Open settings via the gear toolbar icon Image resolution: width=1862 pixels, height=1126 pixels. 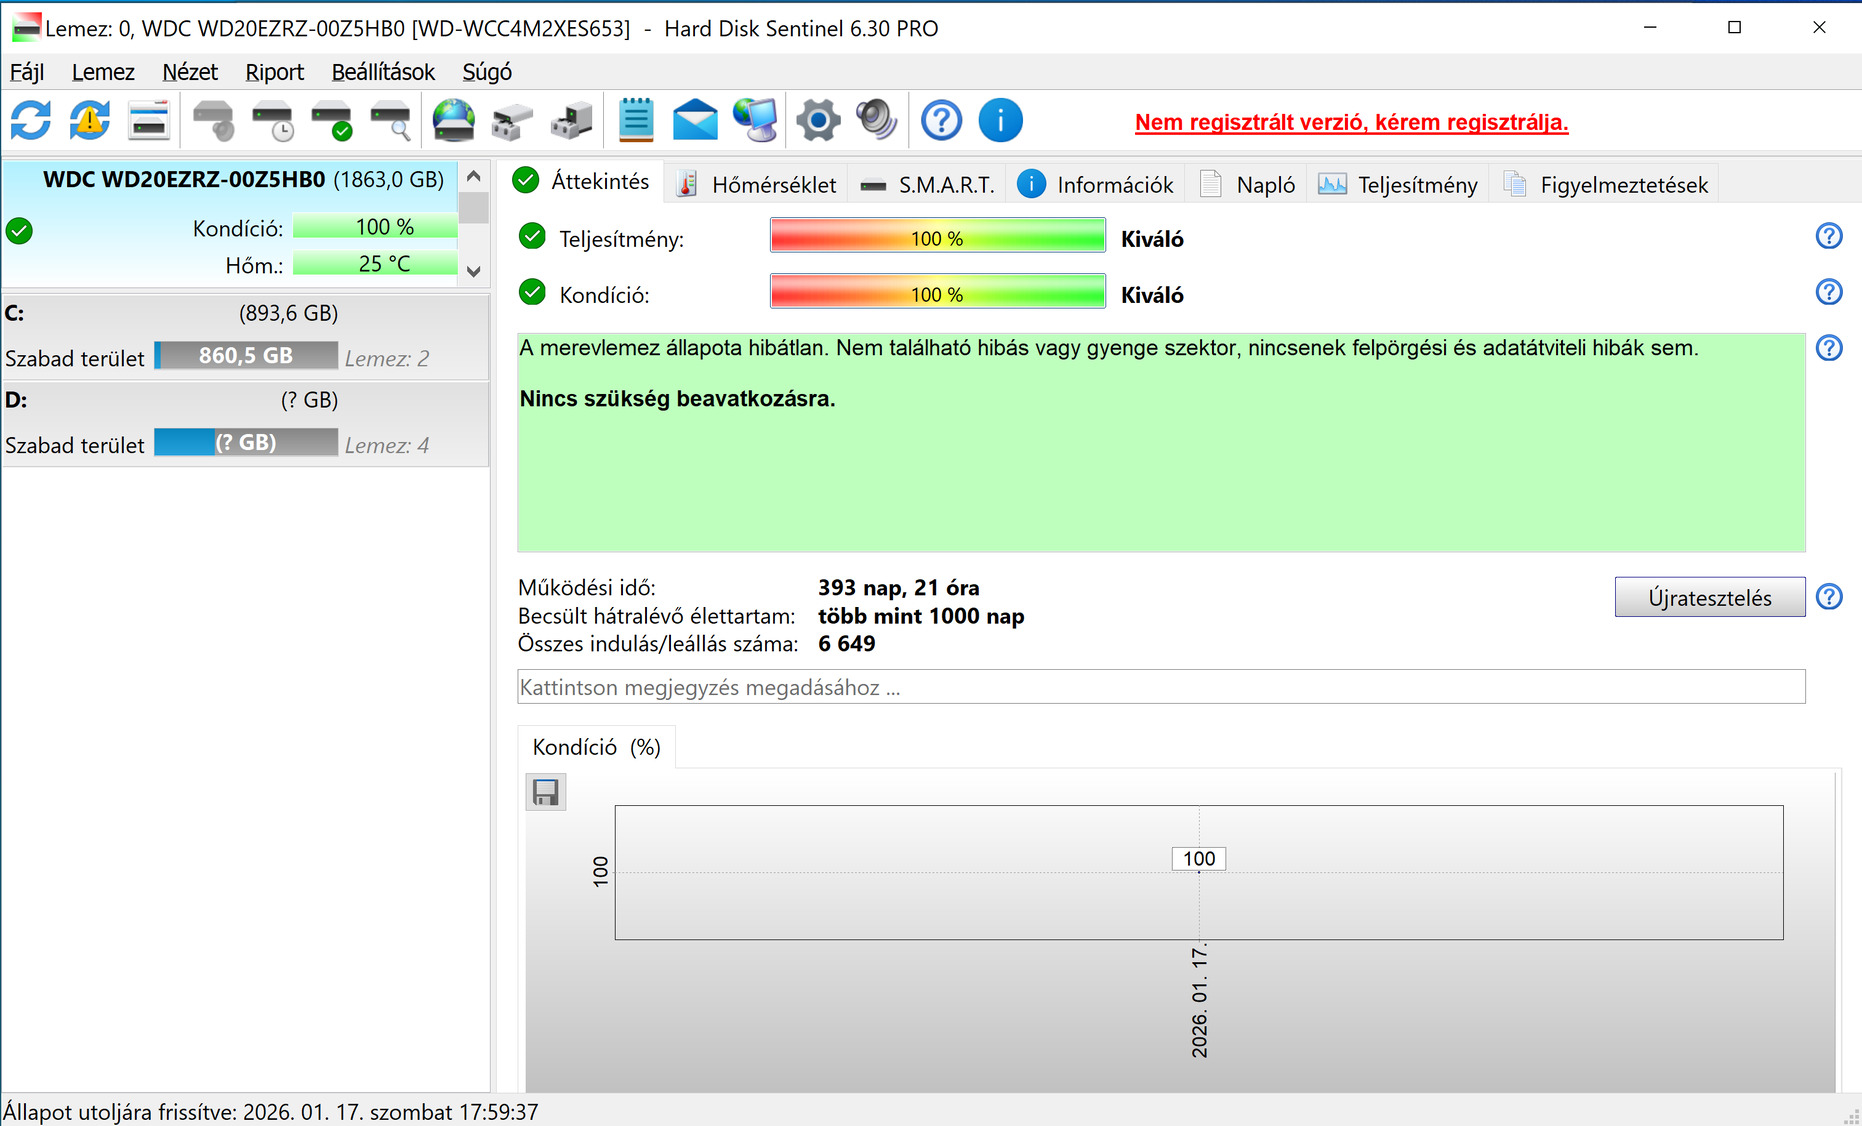pyautogui.click(x=818, y=121)
